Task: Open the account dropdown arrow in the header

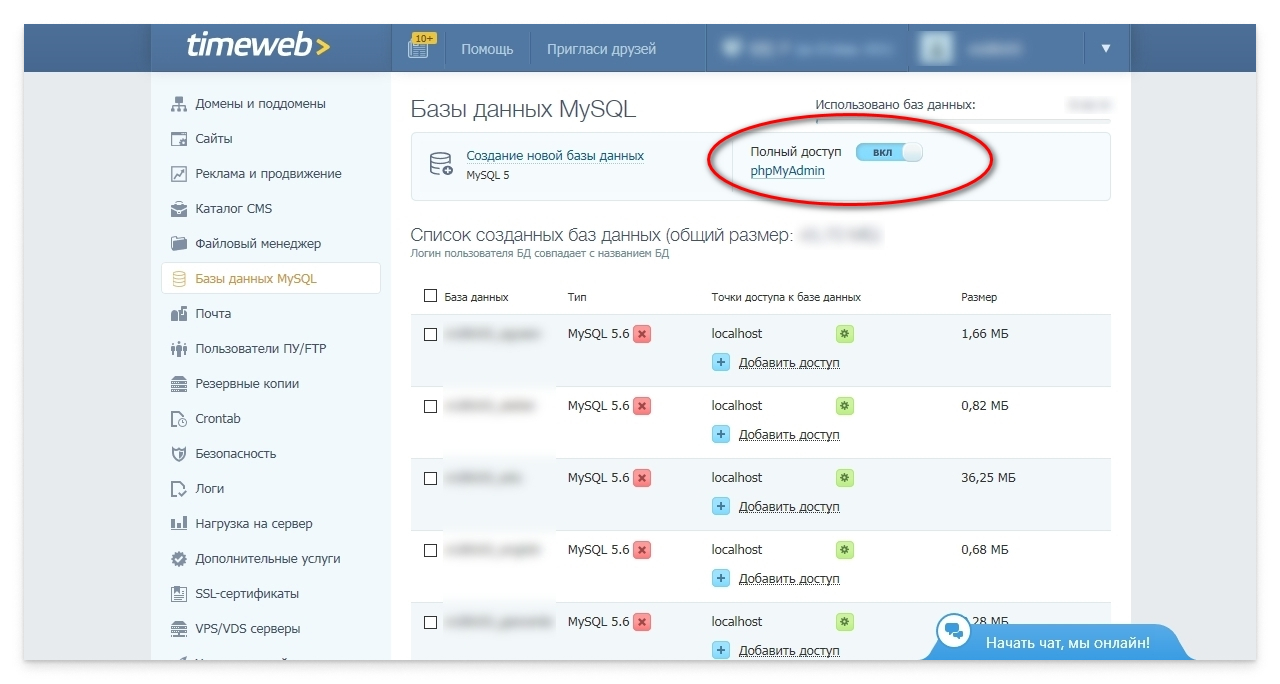Action: pos(1106,47)
